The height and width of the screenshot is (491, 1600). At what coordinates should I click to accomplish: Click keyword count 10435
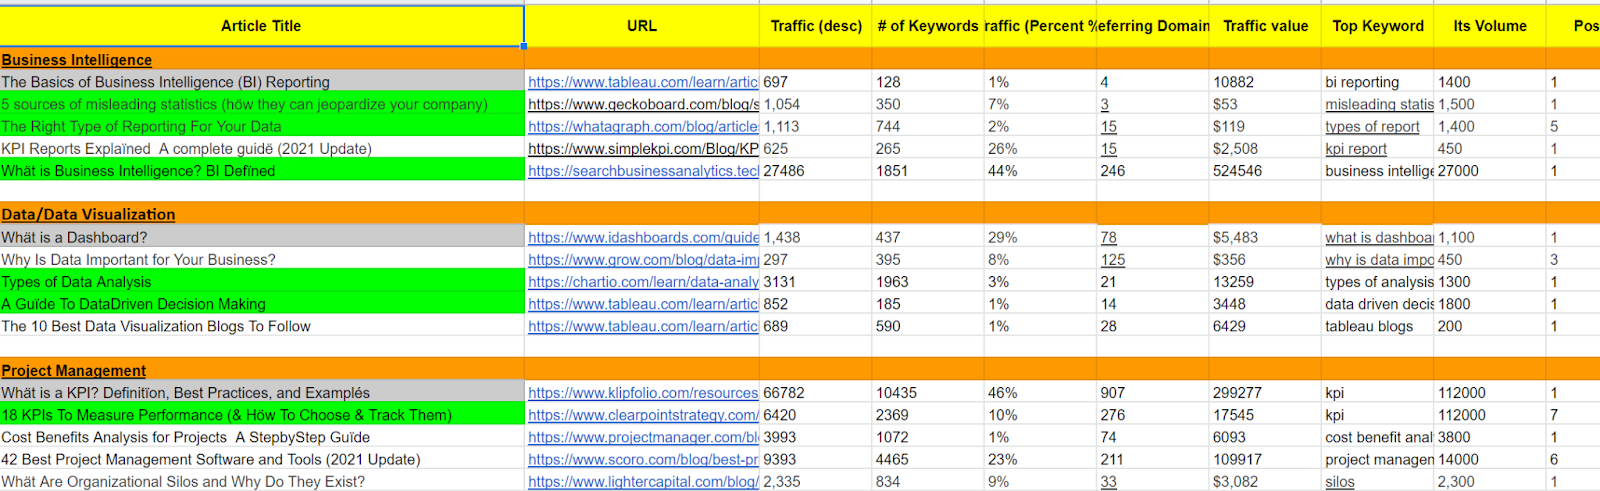928,393
